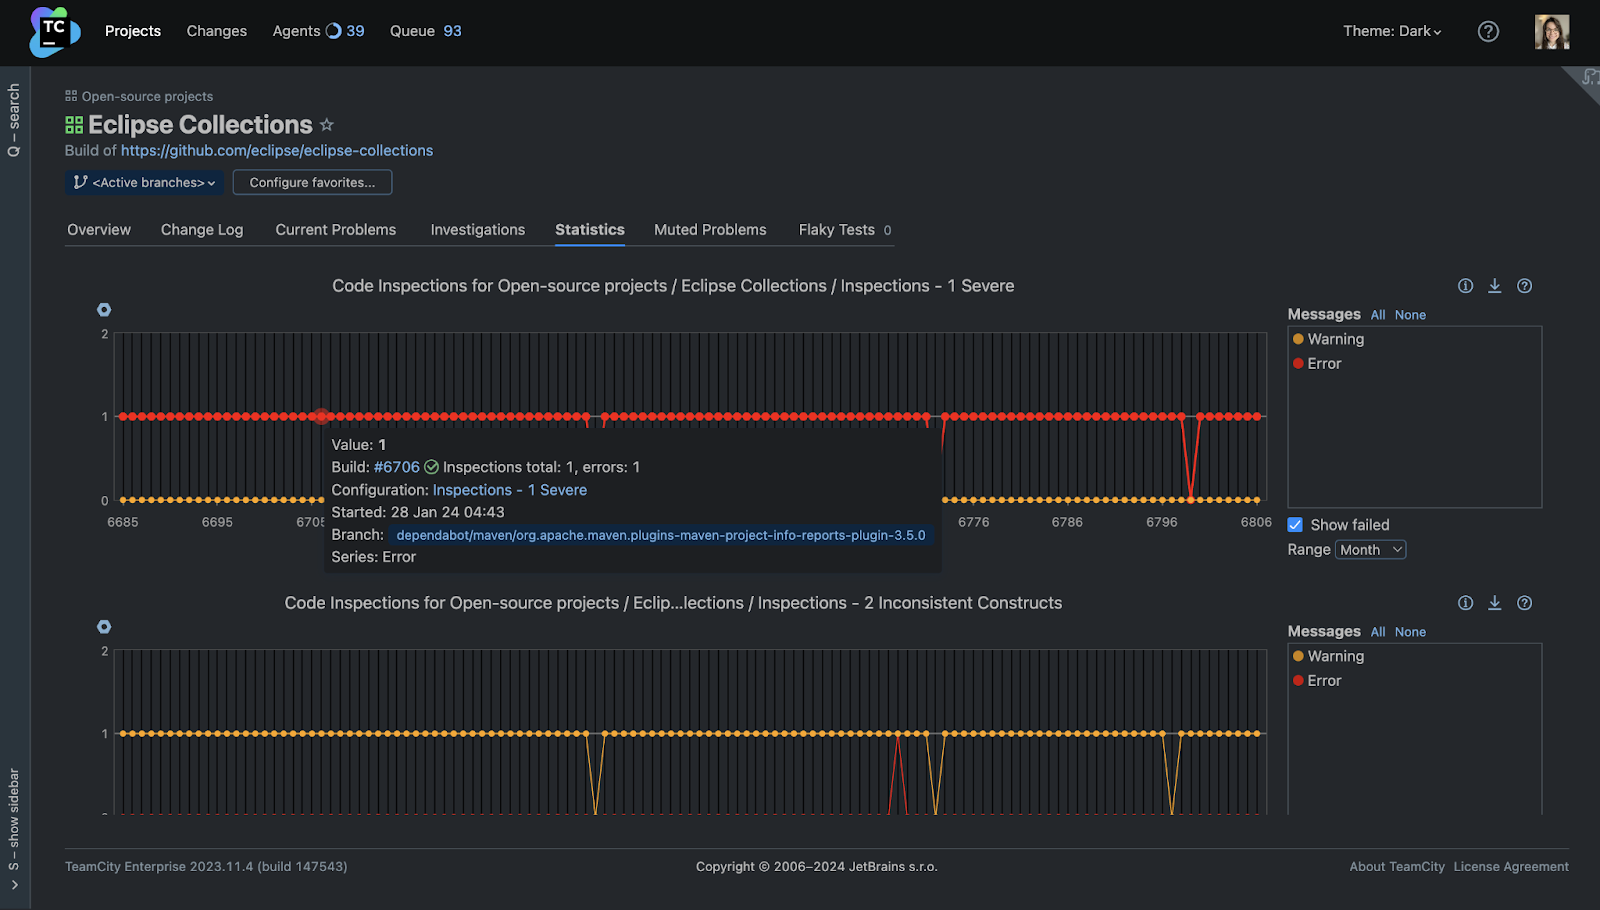Open the Flaky Tests tab
Image resolution: width=1600 pixels, height=910 pixels.
(x=845, y=230)
